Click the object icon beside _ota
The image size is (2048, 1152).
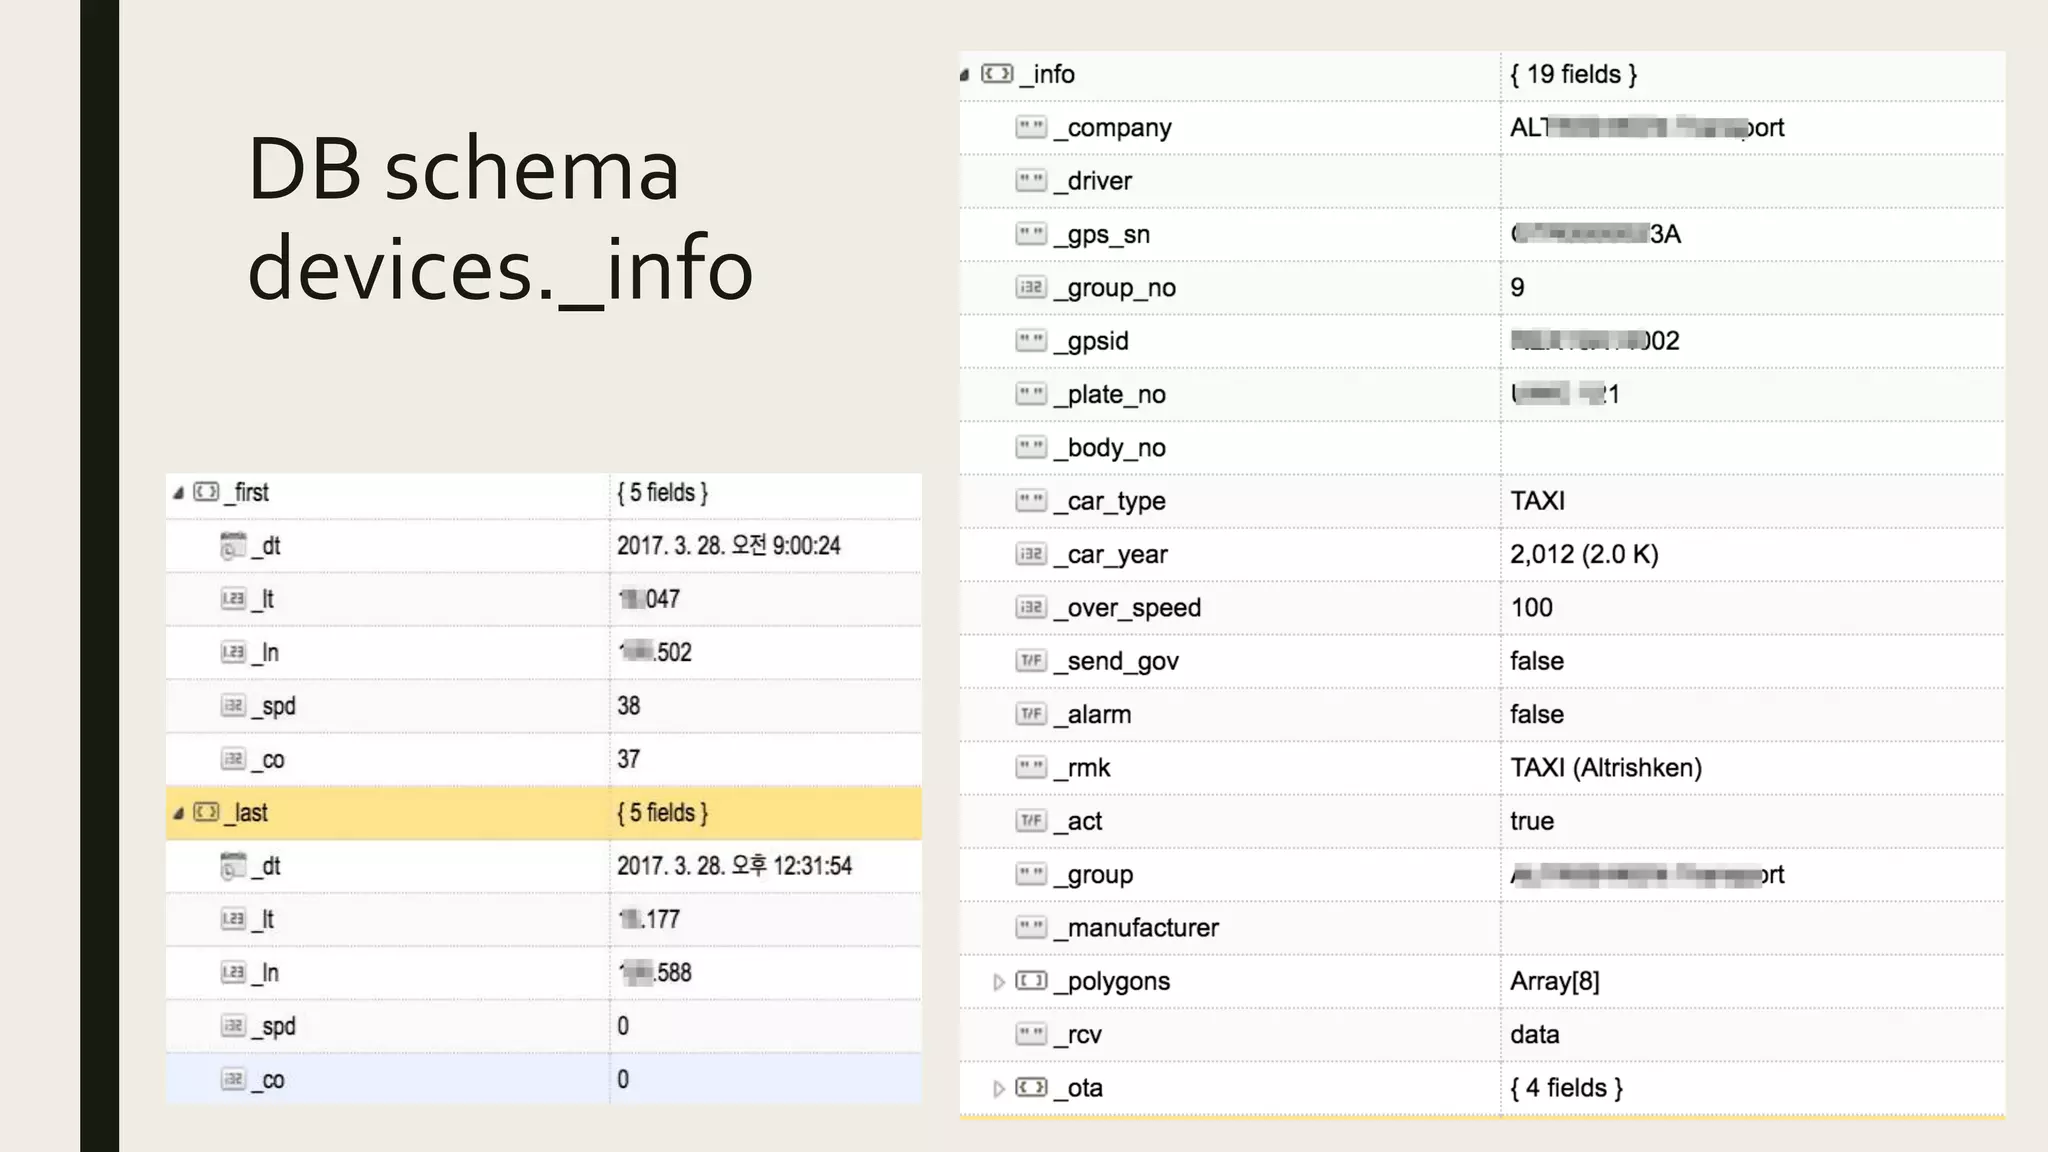point(1031,1088)
